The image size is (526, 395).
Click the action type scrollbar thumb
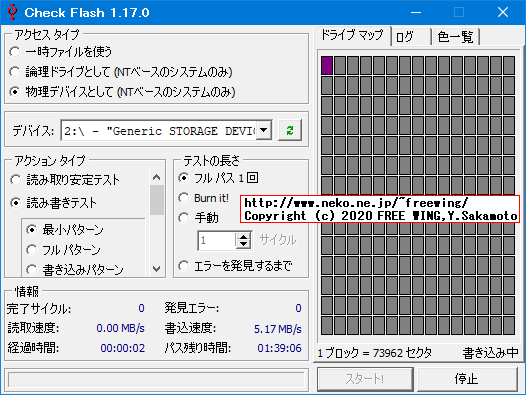tap(157, 200)
